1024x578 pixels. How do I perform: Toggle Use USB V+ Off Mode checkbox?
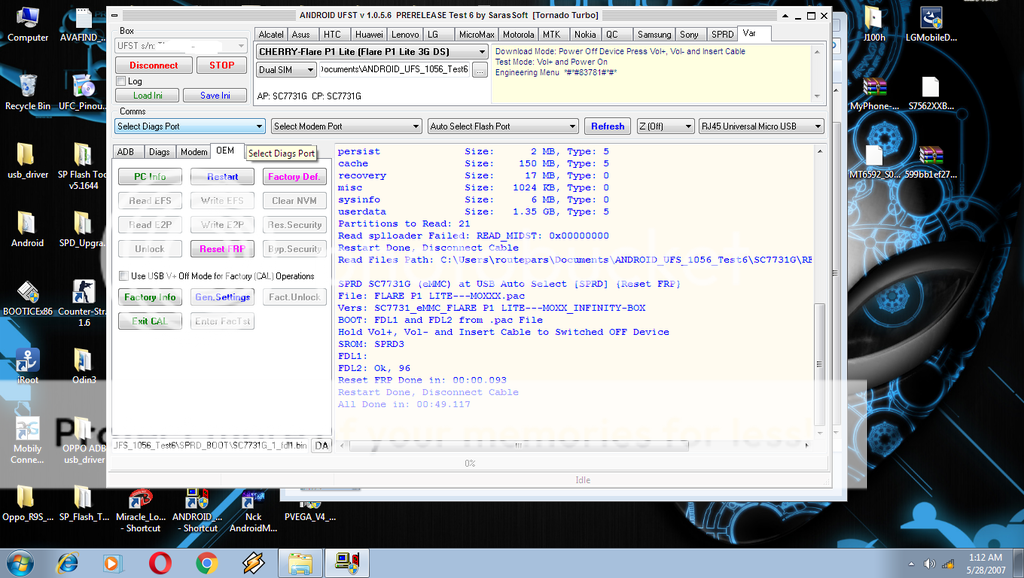pos(125,276)
